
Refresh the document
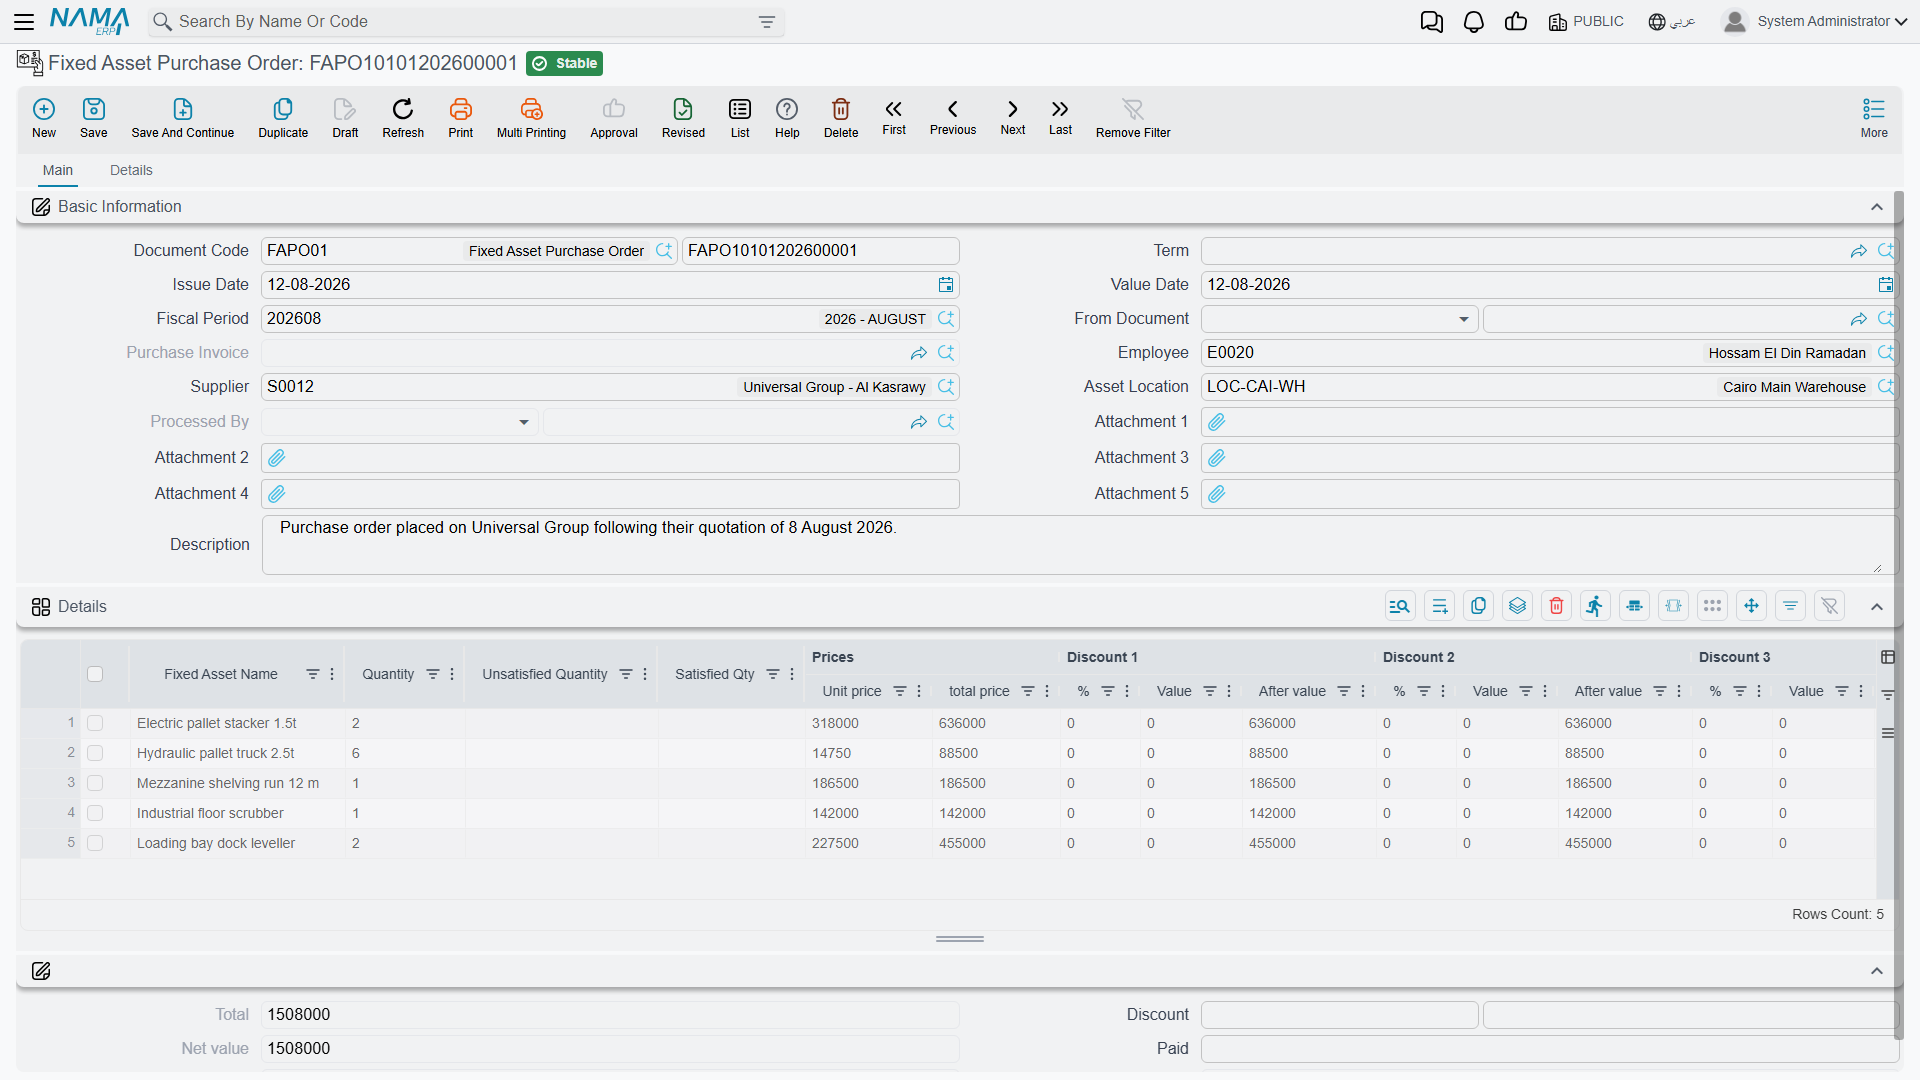[403, 118]
